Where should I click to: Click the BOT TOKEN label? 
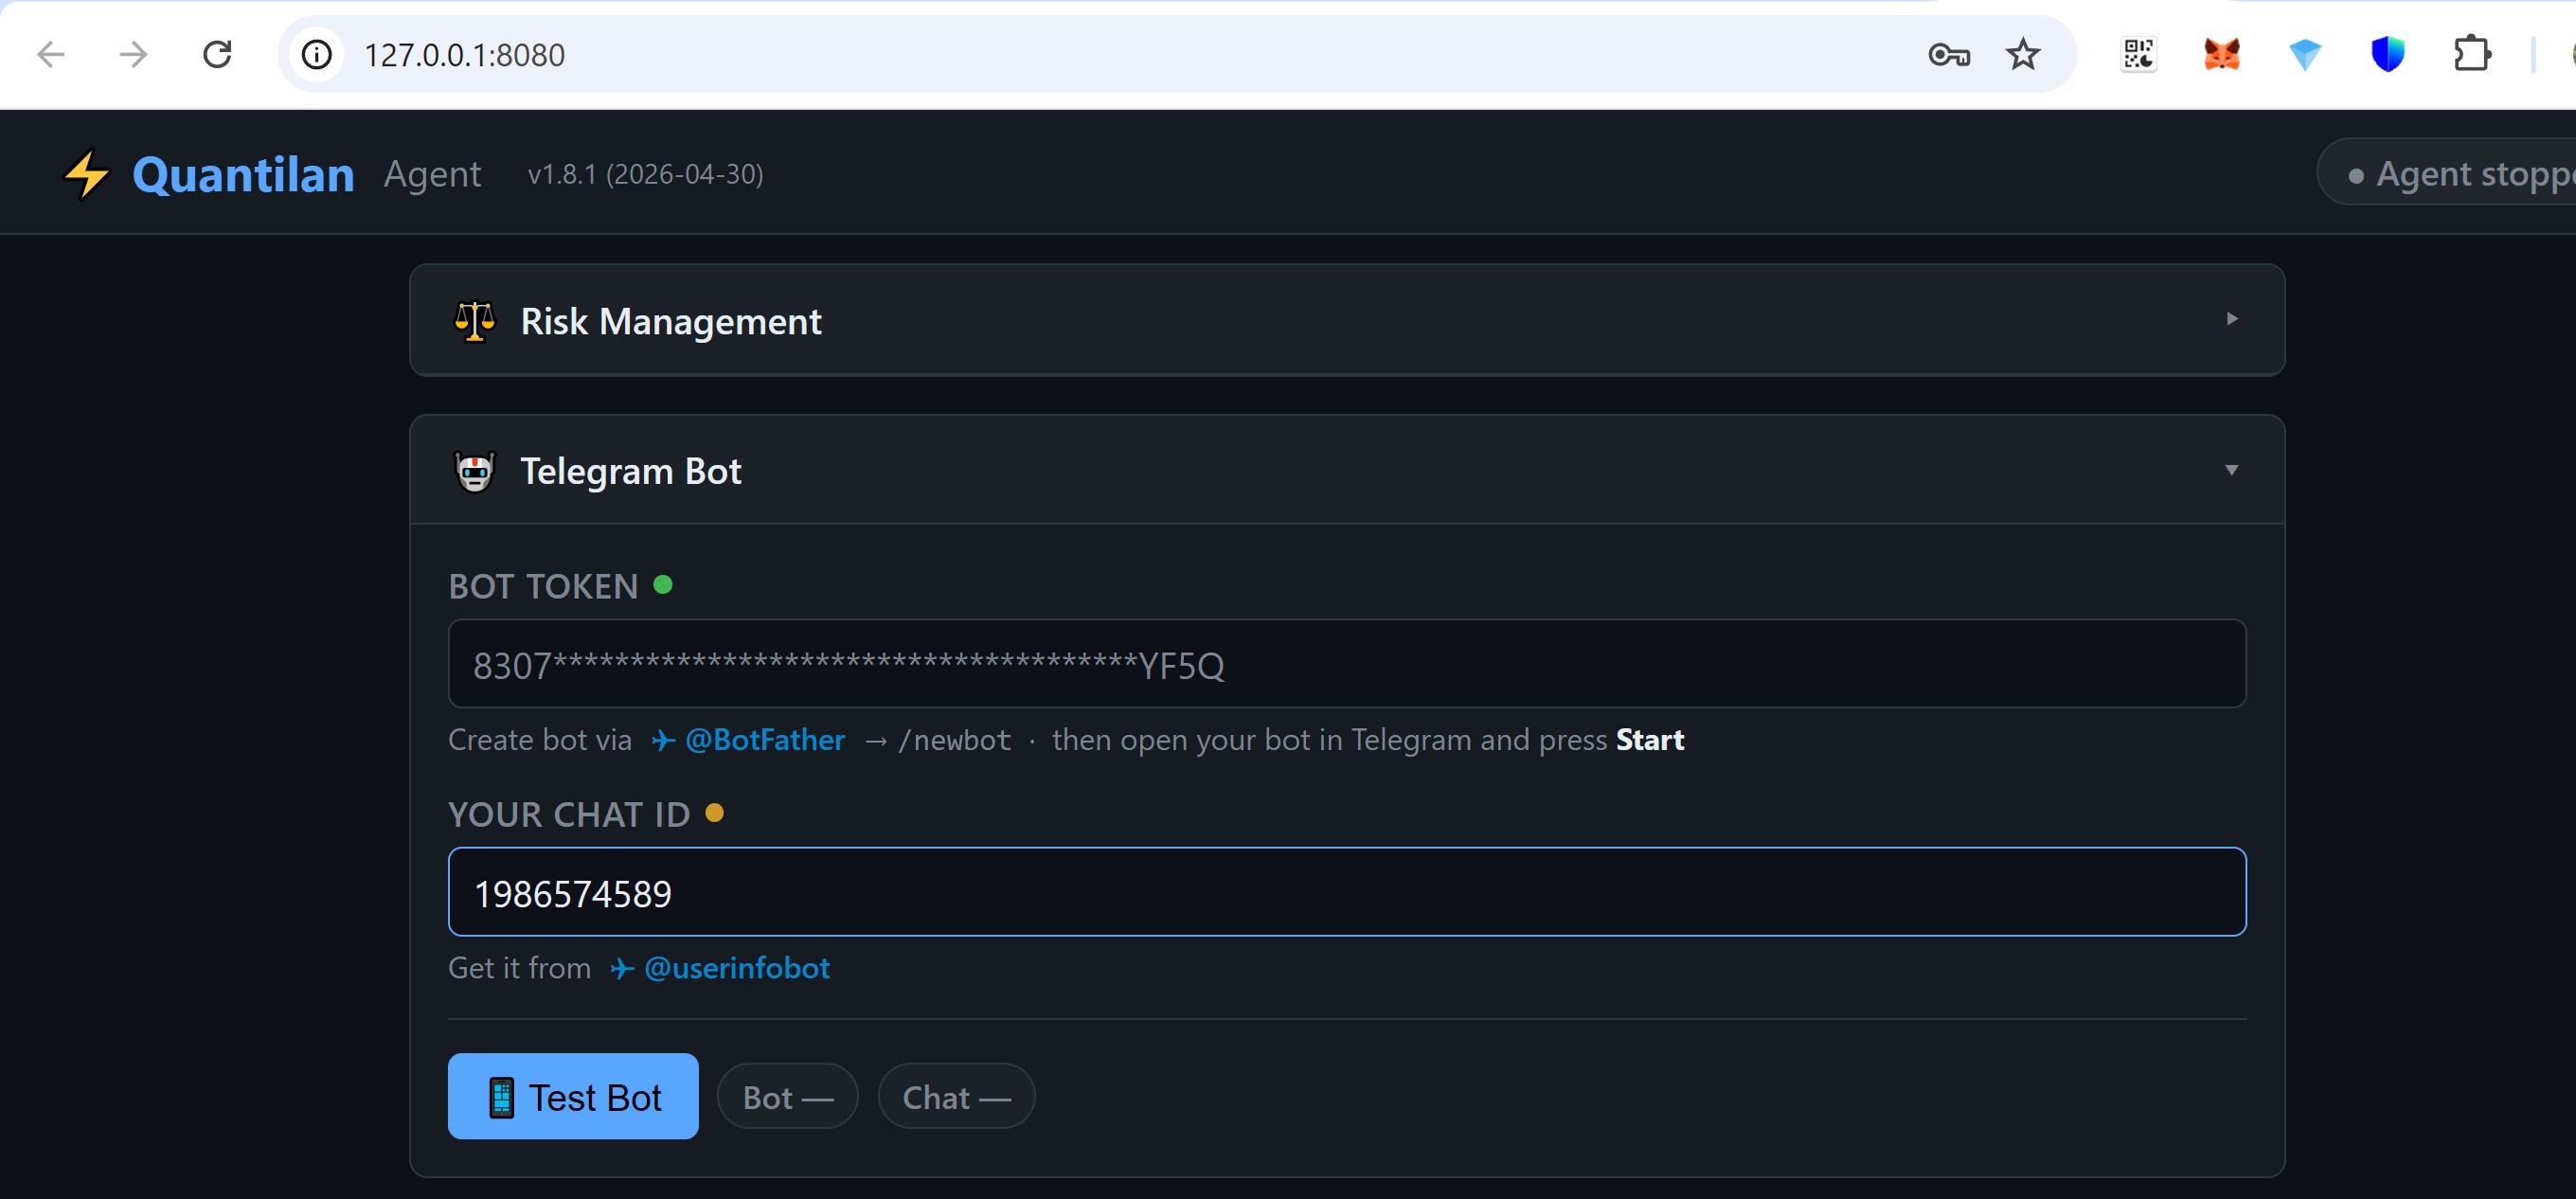pos(543,586)
